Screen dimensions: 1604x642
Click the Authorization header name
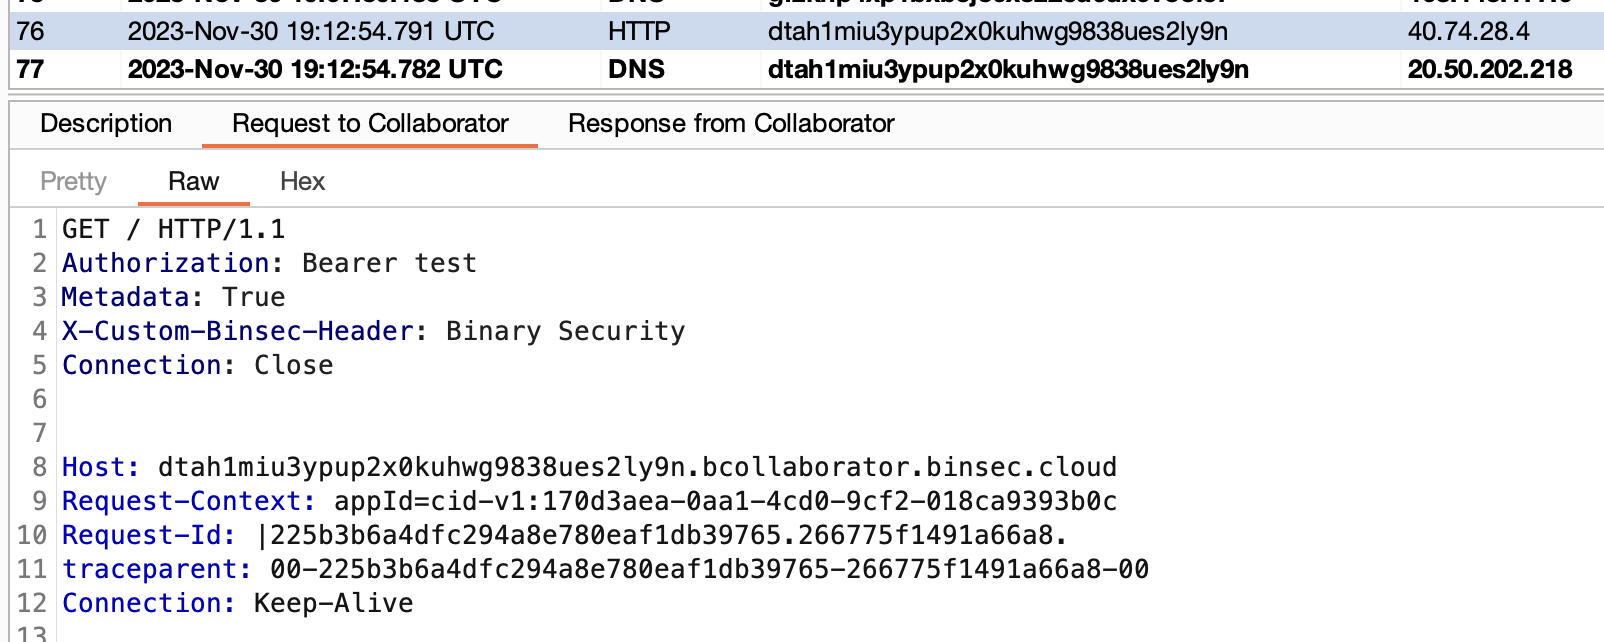point(160,262)
